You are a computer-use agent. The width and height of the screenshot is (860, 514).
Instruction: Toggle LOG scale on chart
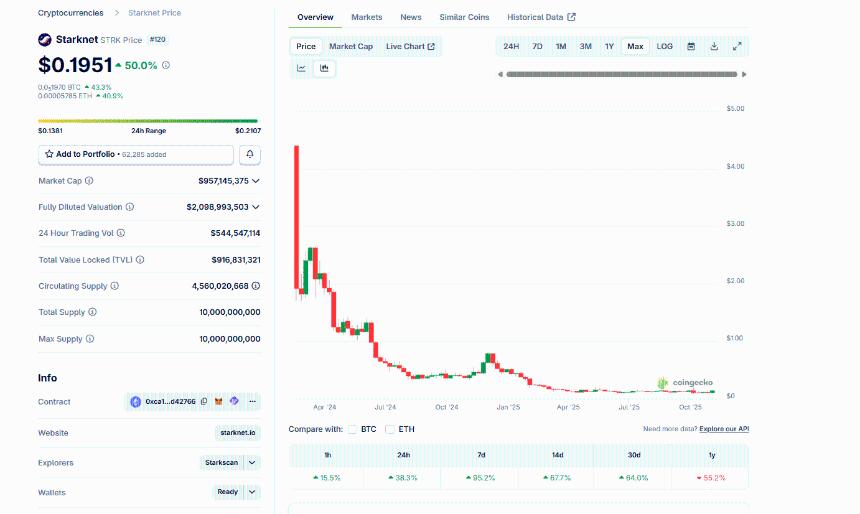pyautogui.click(x=665, y=47)
